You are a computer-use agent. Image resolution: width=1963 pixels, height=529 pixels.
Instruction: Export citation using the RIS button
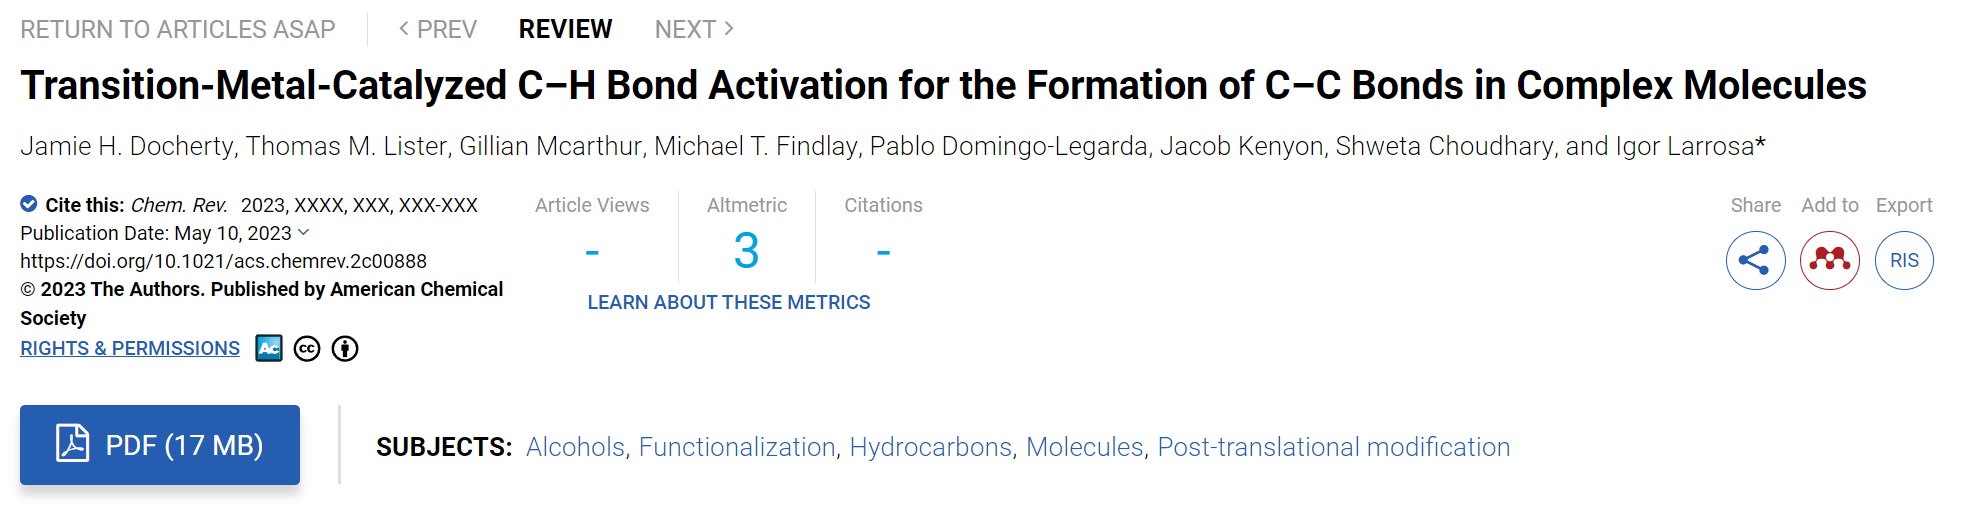(x=1904, y=261)
